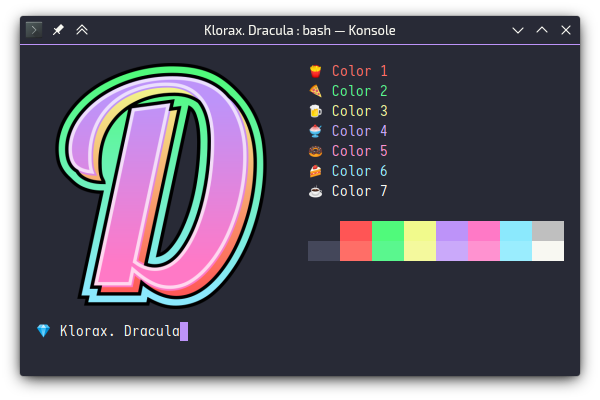Image resolution: width=600 pixels, height=400 pixels.
Task: Click the coffee cup emoji beside Color 7
Action: click(315, 191)
